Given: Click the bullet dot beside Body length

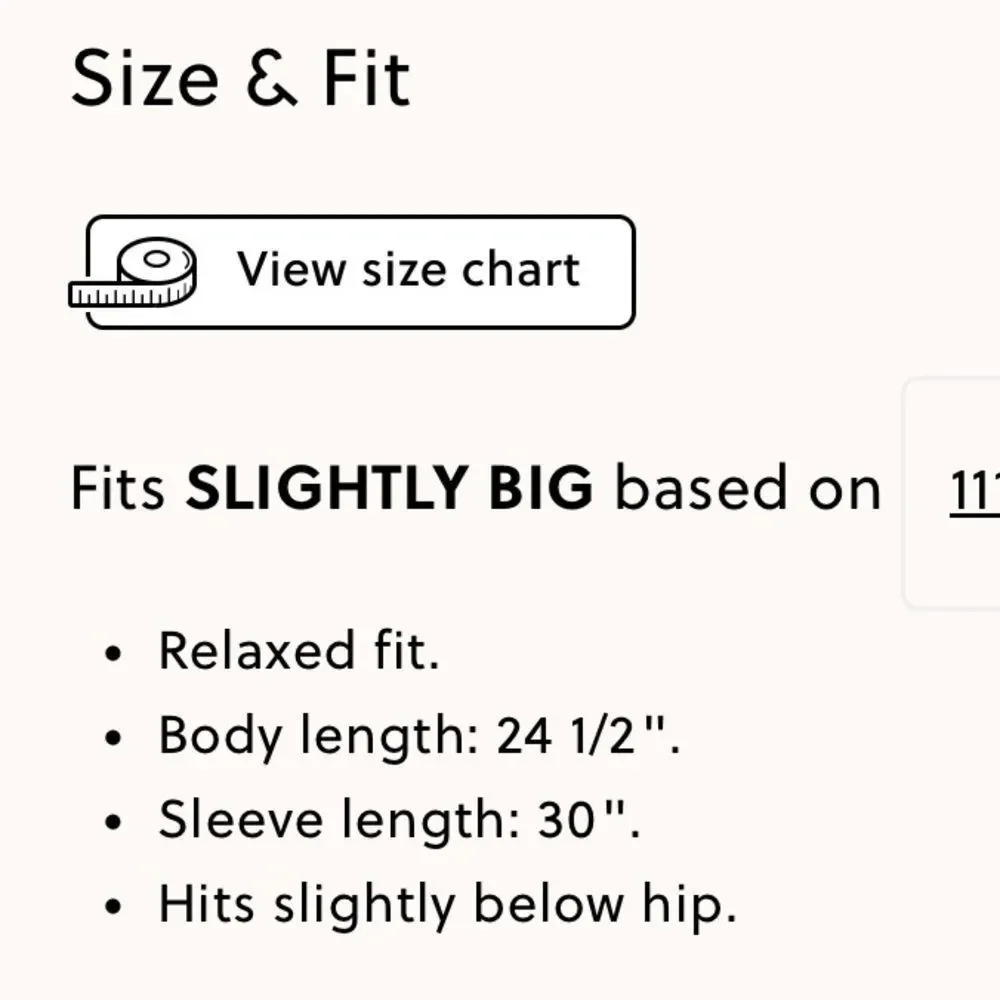Looking at the screenshot, I should pos(113,738).
